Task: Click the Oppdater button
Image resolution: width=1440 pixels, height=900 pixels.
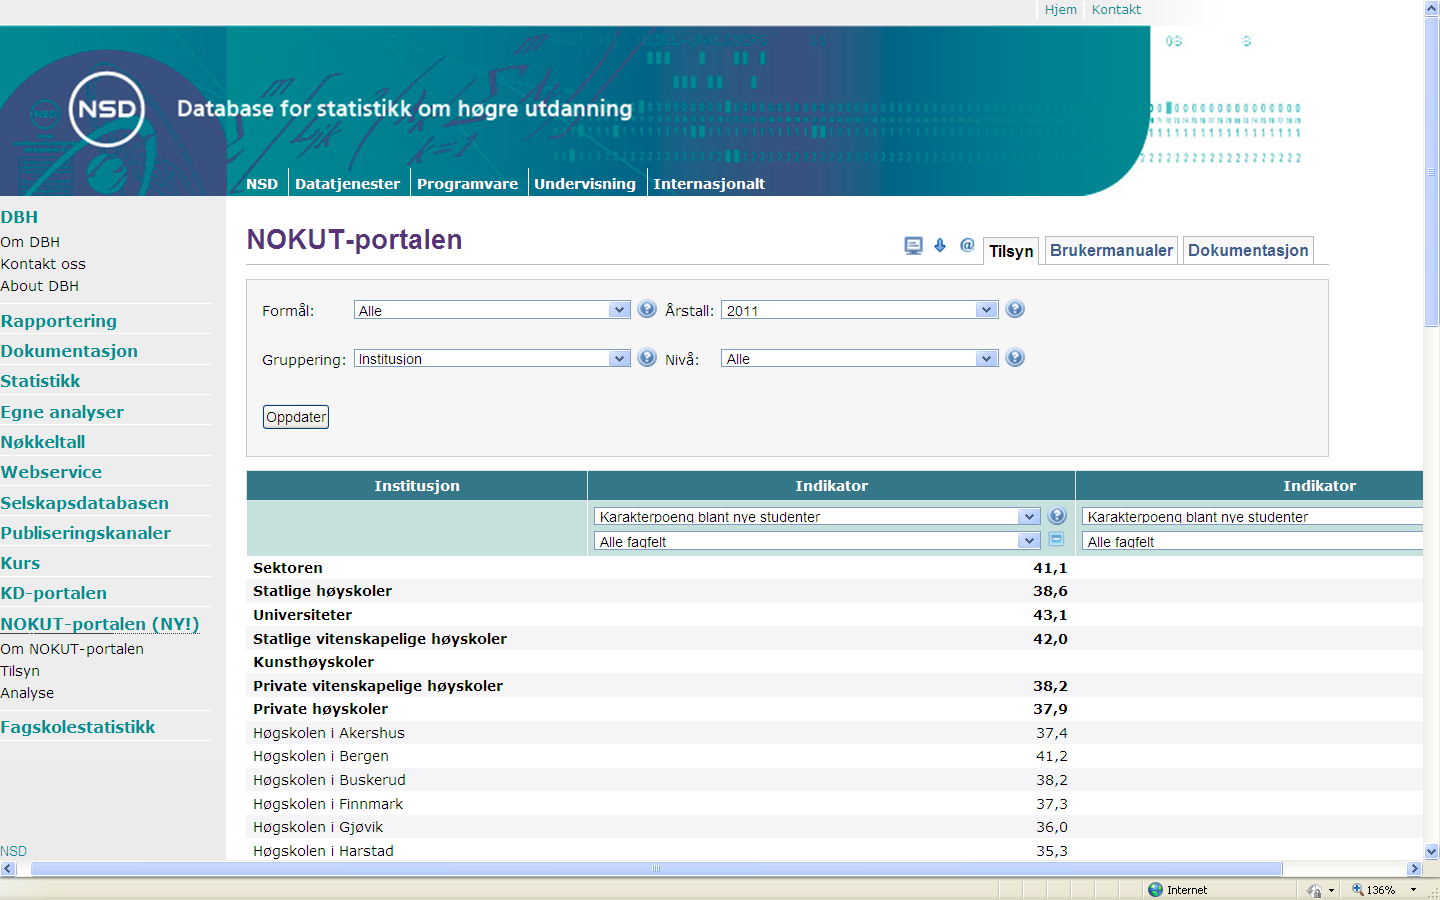Action: [296, 417]
